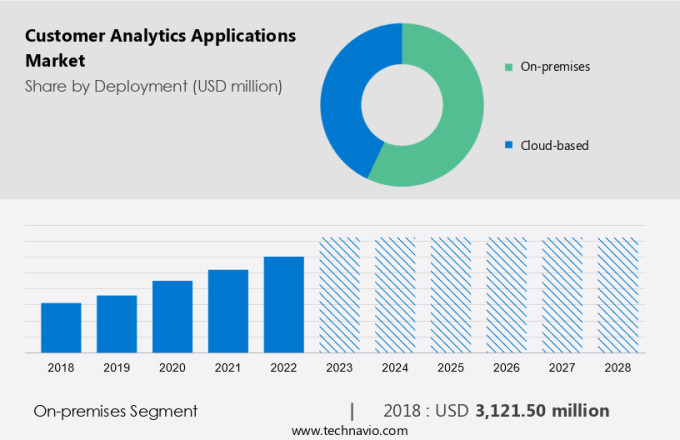The width and height of the screenshot is (680, 440).
Task: Select the hatched forecast bar for 2025
Action: pyautogui.click(x=450, y=295)
